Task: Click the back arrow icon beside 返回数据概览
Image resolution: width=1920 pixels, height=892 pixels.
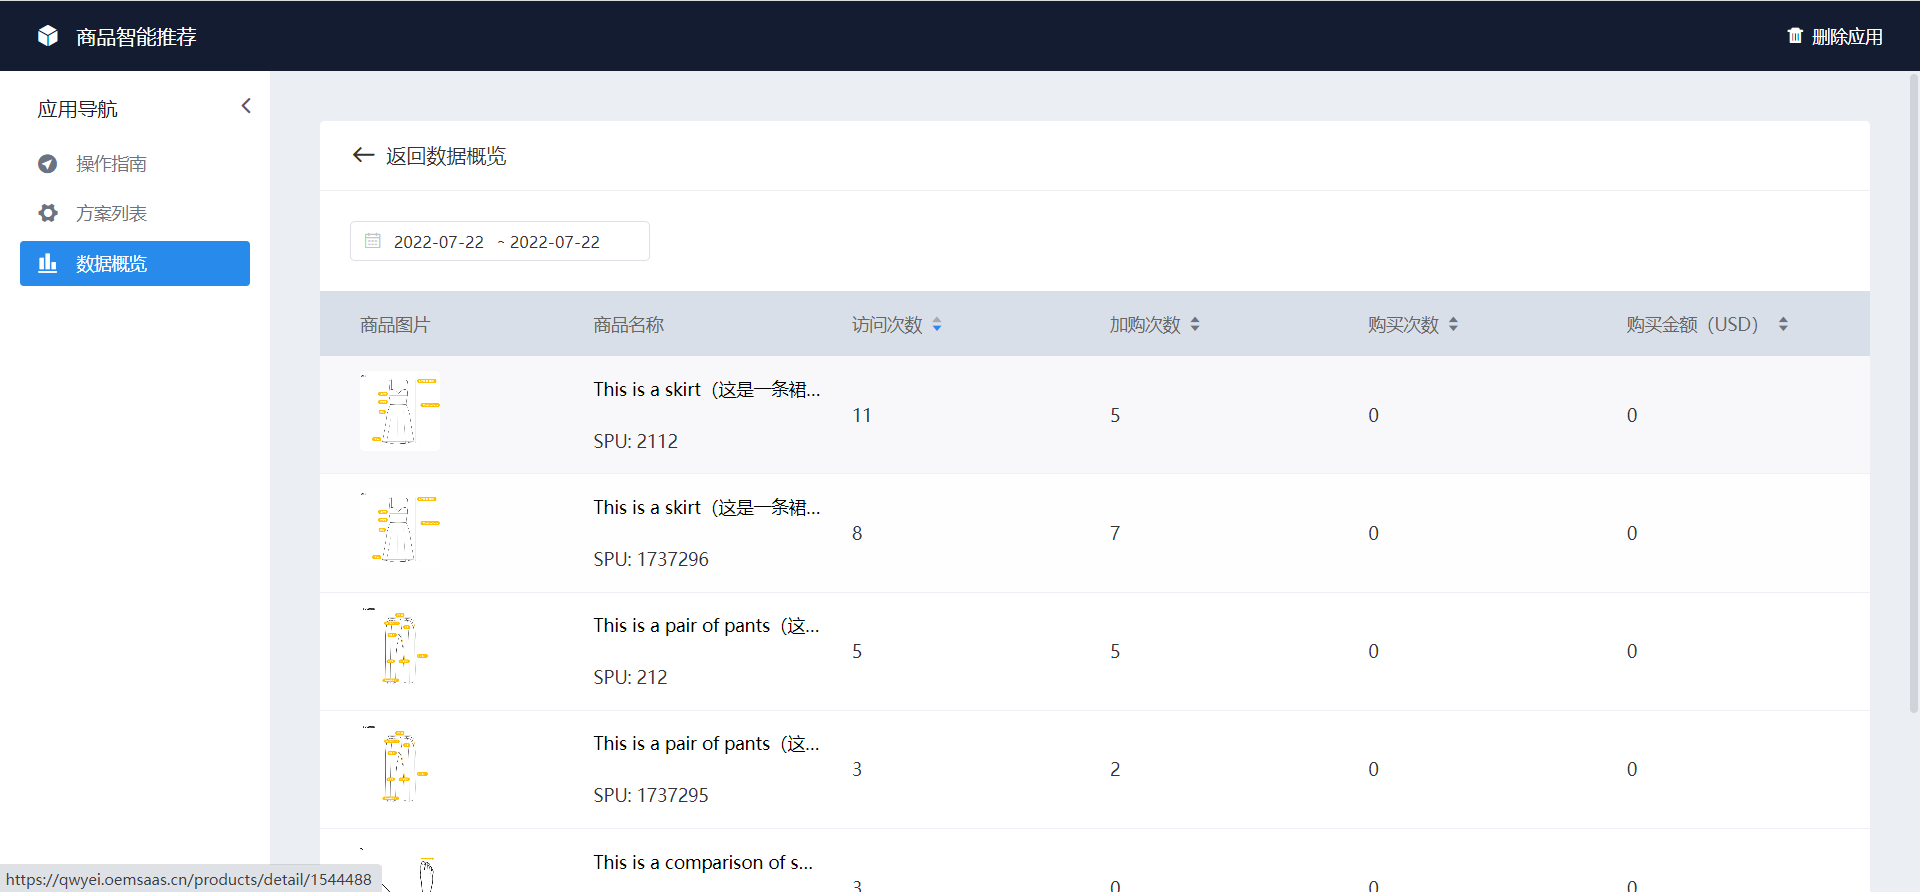Action: (363, 155)
